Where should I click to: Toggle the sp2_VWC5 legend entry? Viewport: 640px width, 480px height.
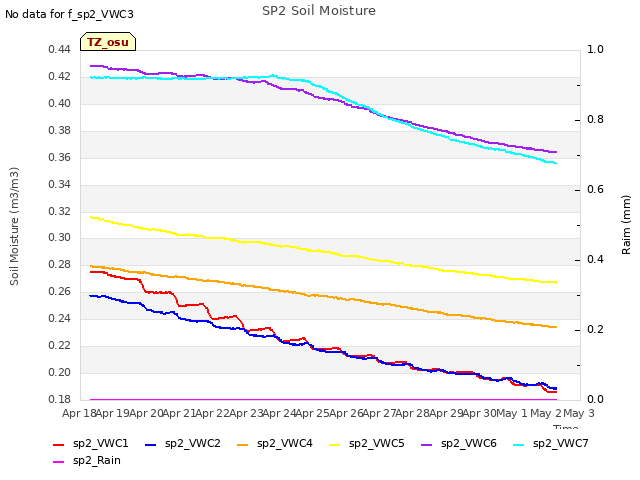[x=367, y=443]
